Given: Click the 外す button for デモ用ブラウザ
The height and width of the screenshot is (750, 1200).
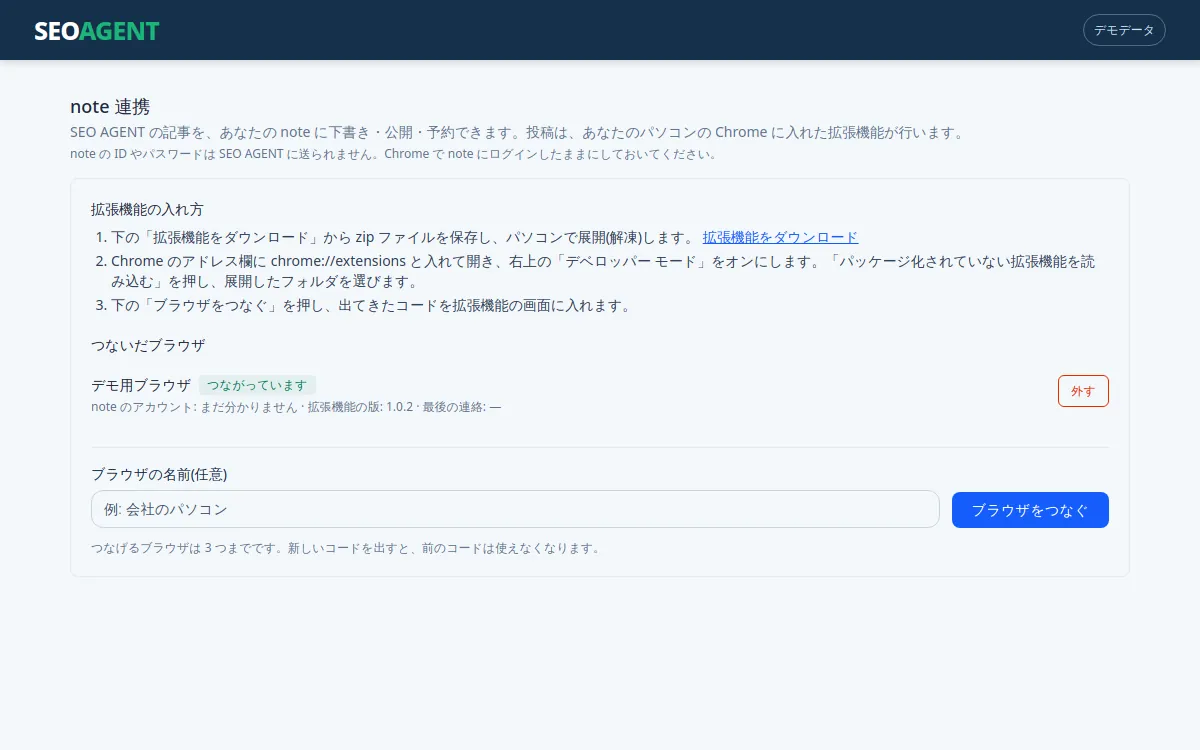Looking at the screenshot, I should pyautogui.click(x=1083, y=391).
